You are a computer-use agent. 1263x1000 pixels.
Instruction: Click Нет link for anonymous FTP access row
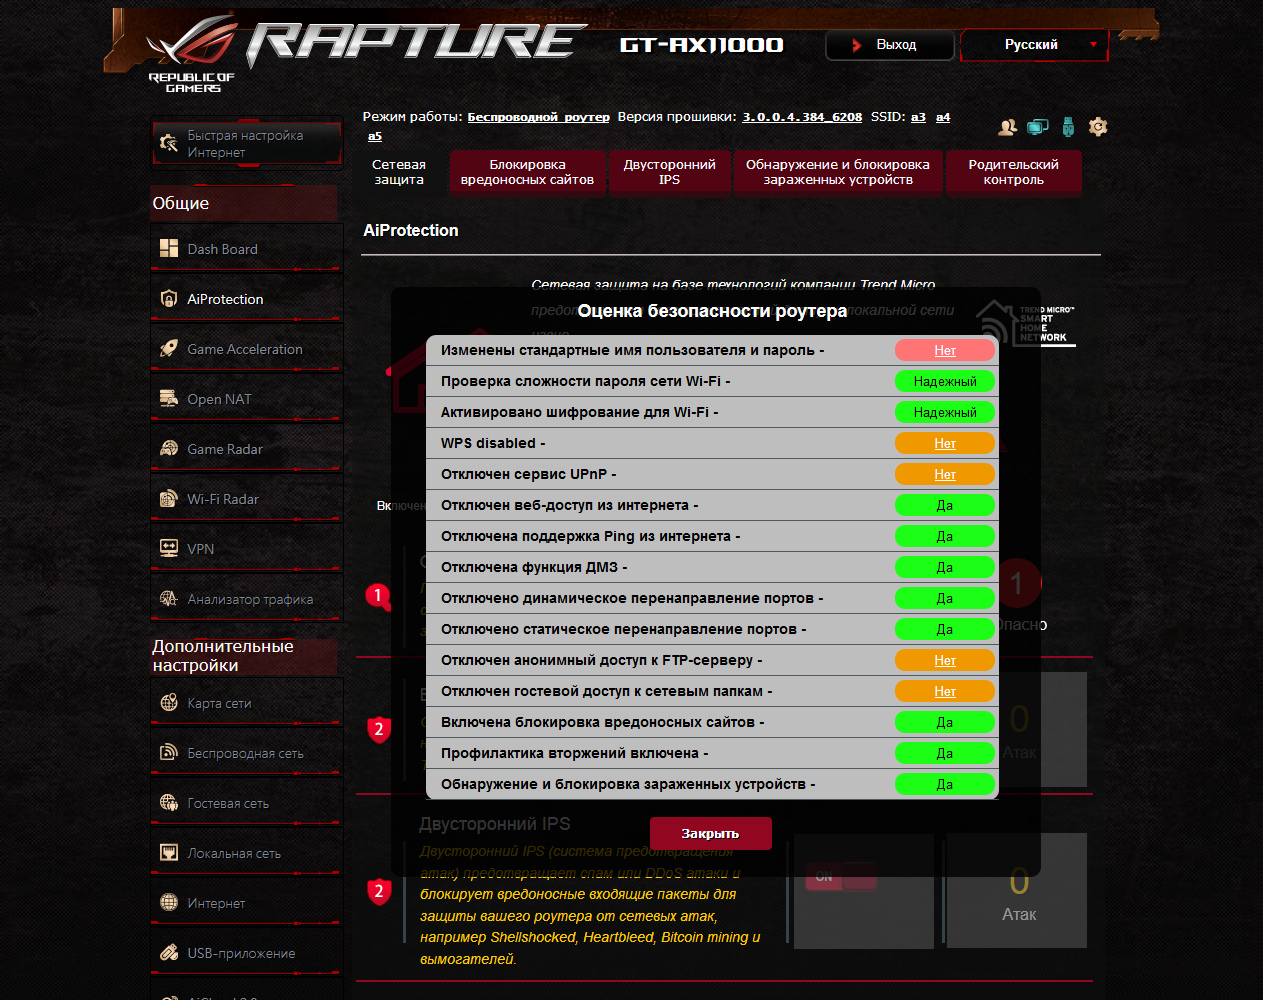pos(945,660)
